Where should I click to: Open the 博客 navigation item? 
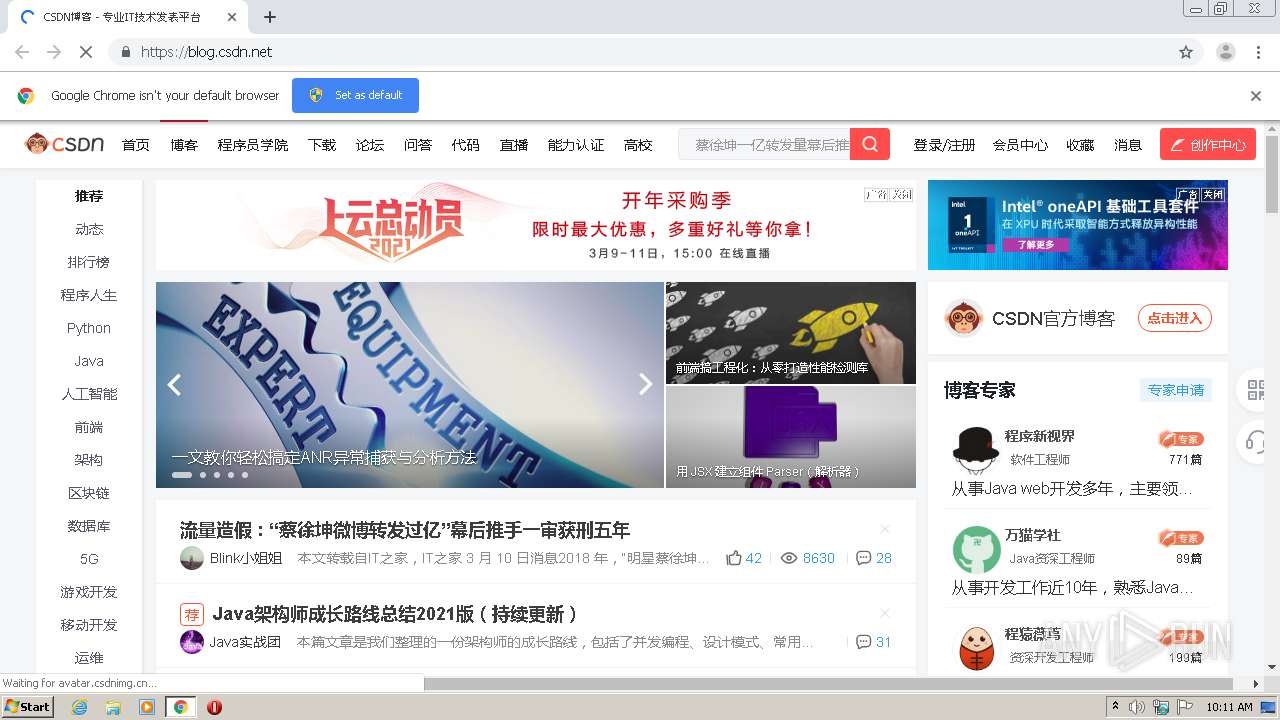pyautogui.click(x=184, y=145)
